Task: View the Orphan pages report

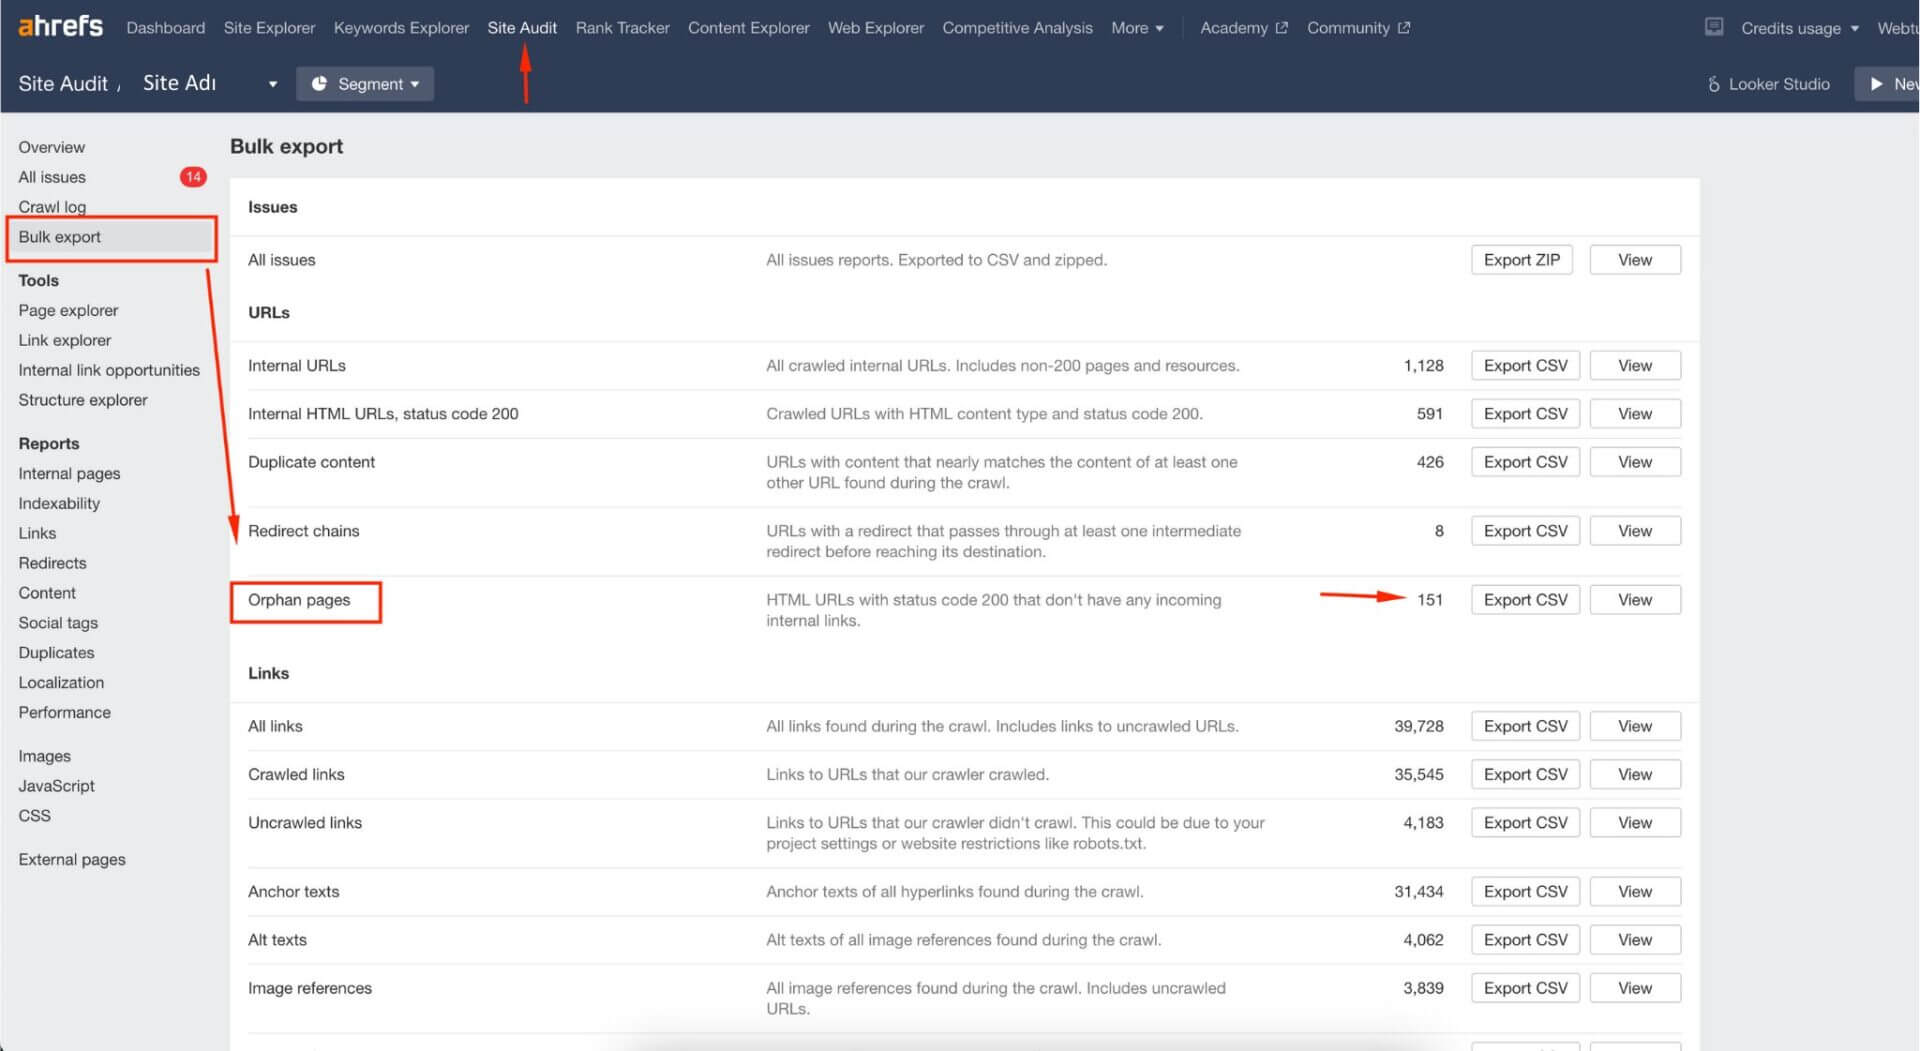Action: click(1634, 599)
